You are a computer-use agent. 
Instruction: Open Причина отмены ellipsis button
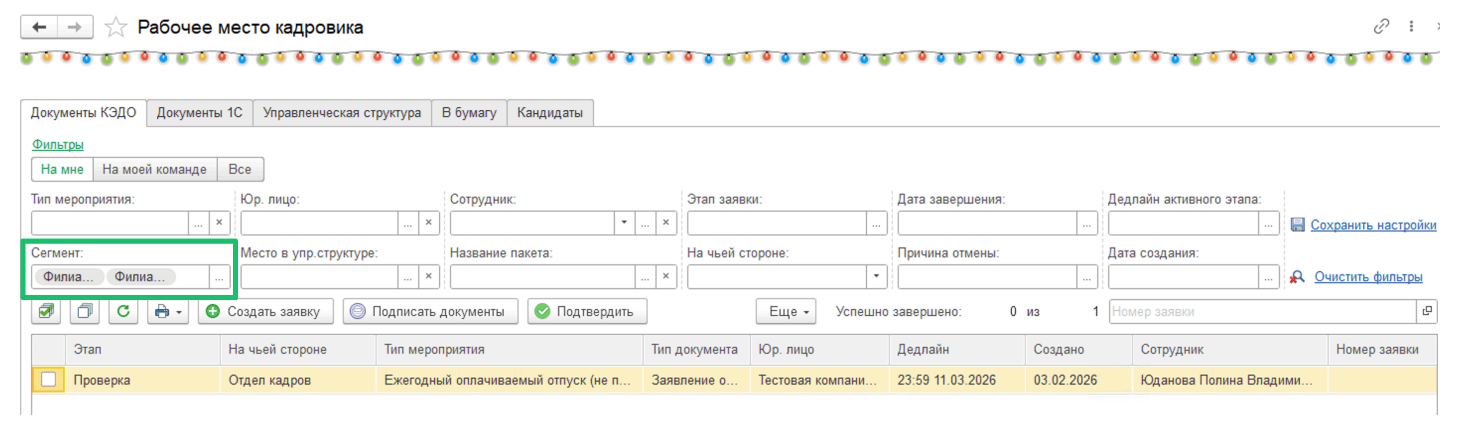[1087, 276]
